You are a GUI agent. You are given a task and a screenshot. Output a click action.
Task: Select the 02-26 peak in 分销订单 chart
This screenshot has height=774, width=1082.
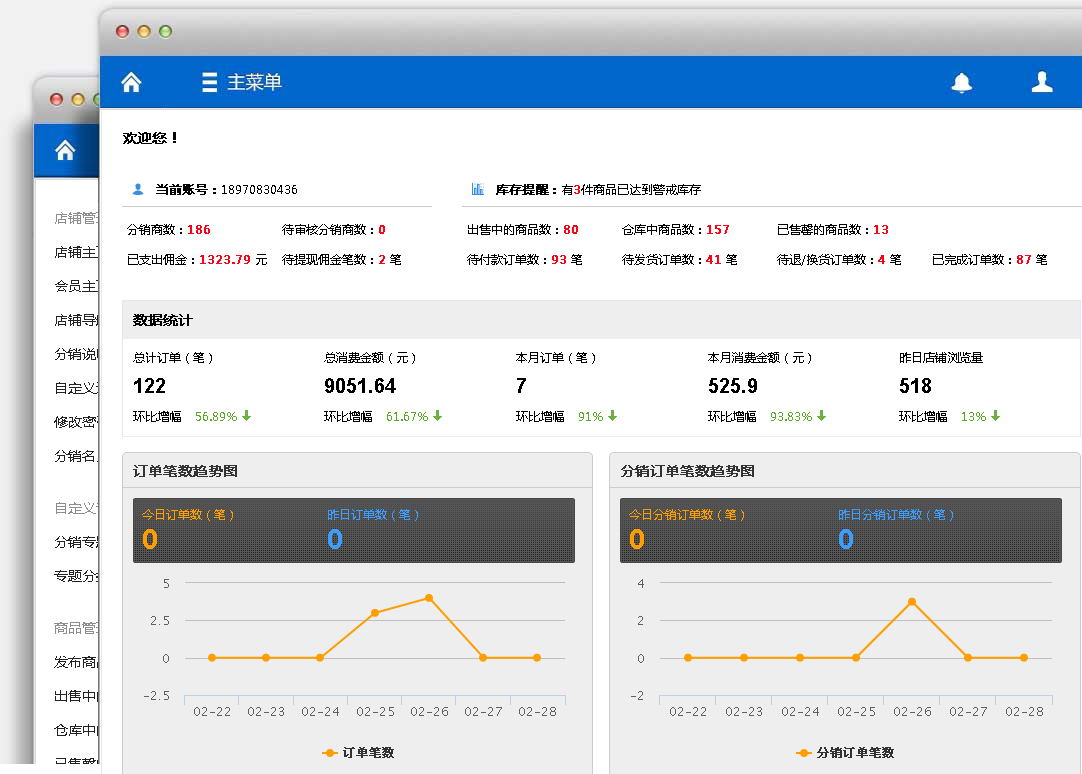click(x=912, y=602)
